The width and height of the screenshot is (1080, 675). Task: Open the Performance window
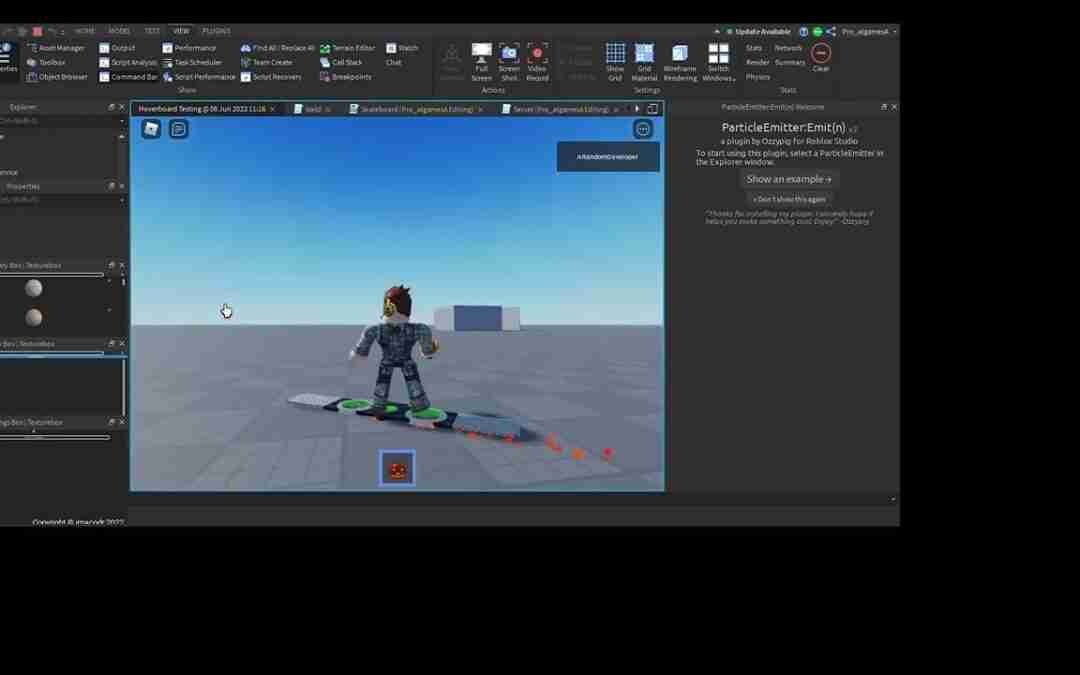point(189,48)
